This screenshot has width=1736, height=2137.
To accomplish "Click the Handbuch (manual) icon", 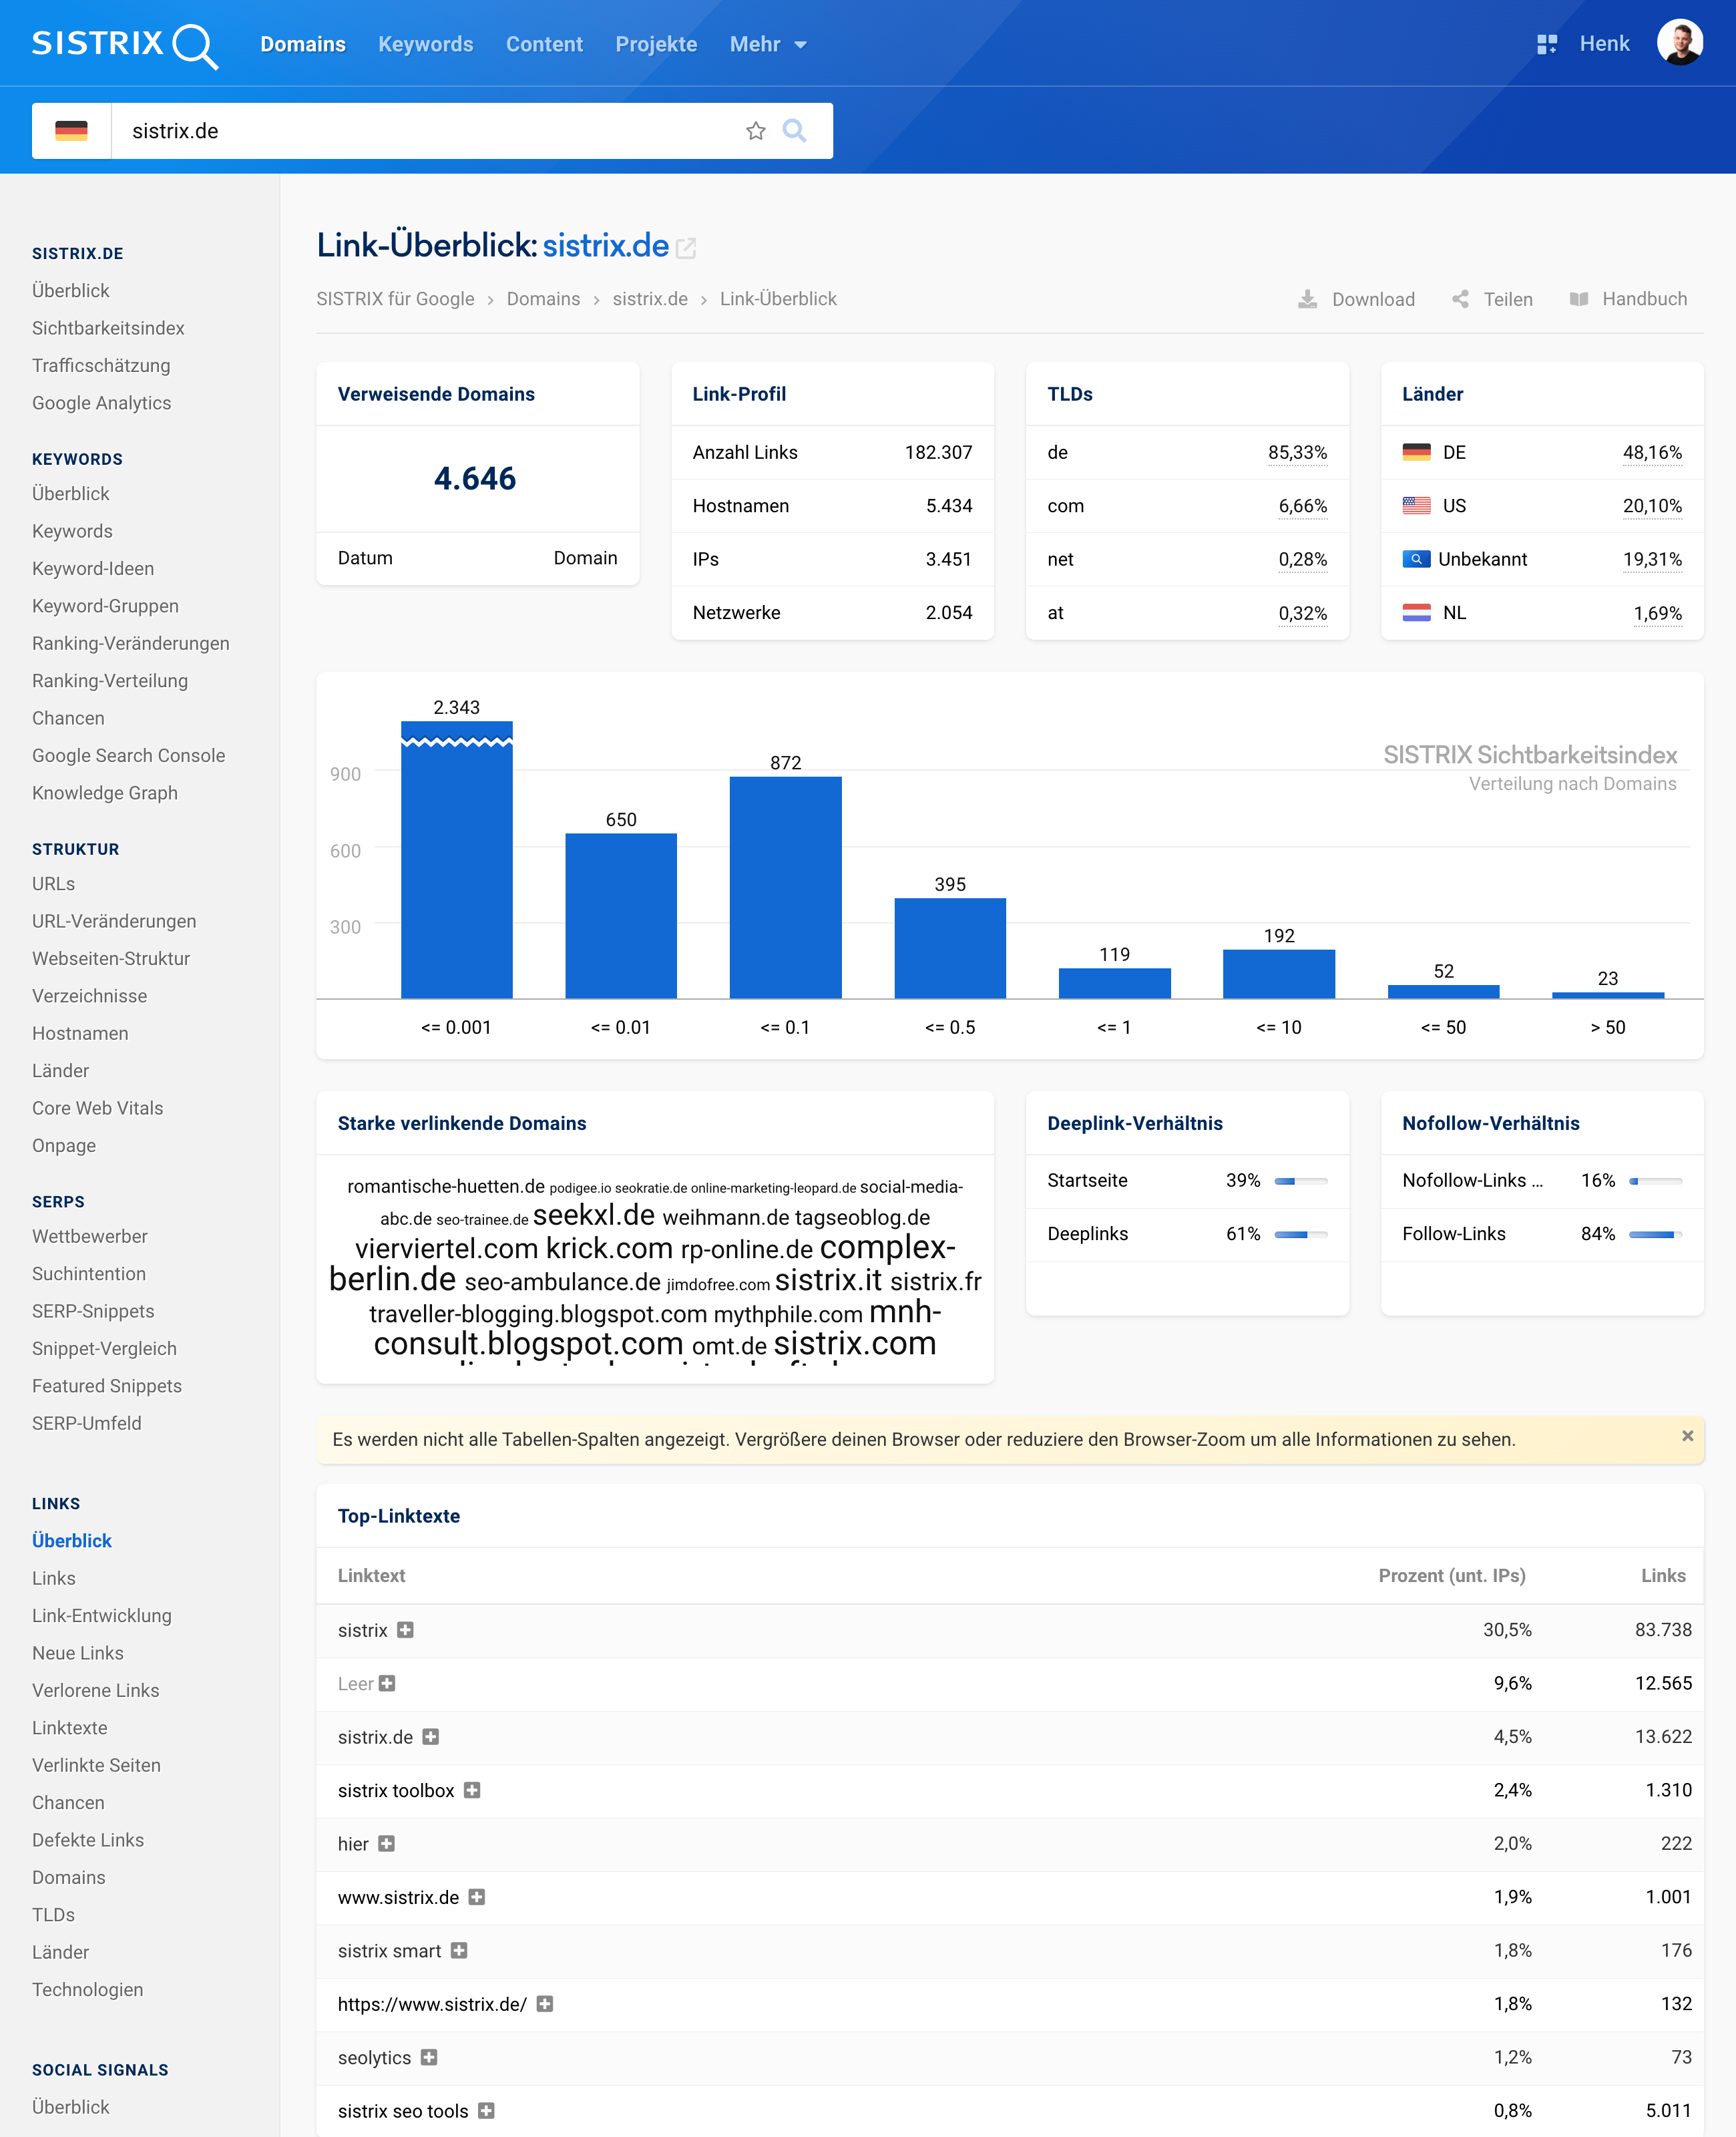I will pos(1580,298).
